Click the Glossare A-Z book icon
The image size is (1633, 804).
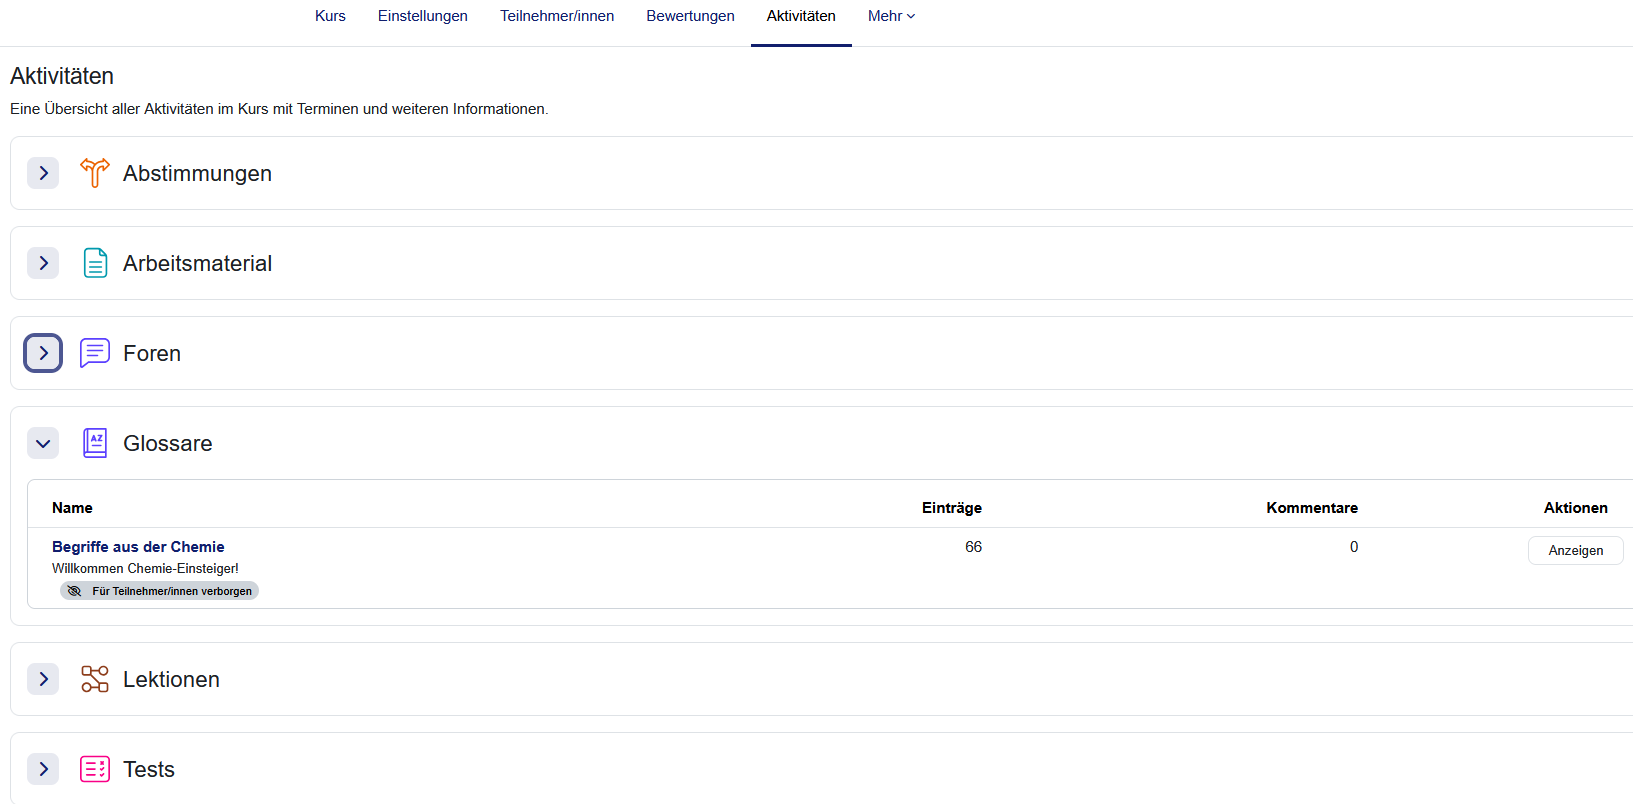95,443
